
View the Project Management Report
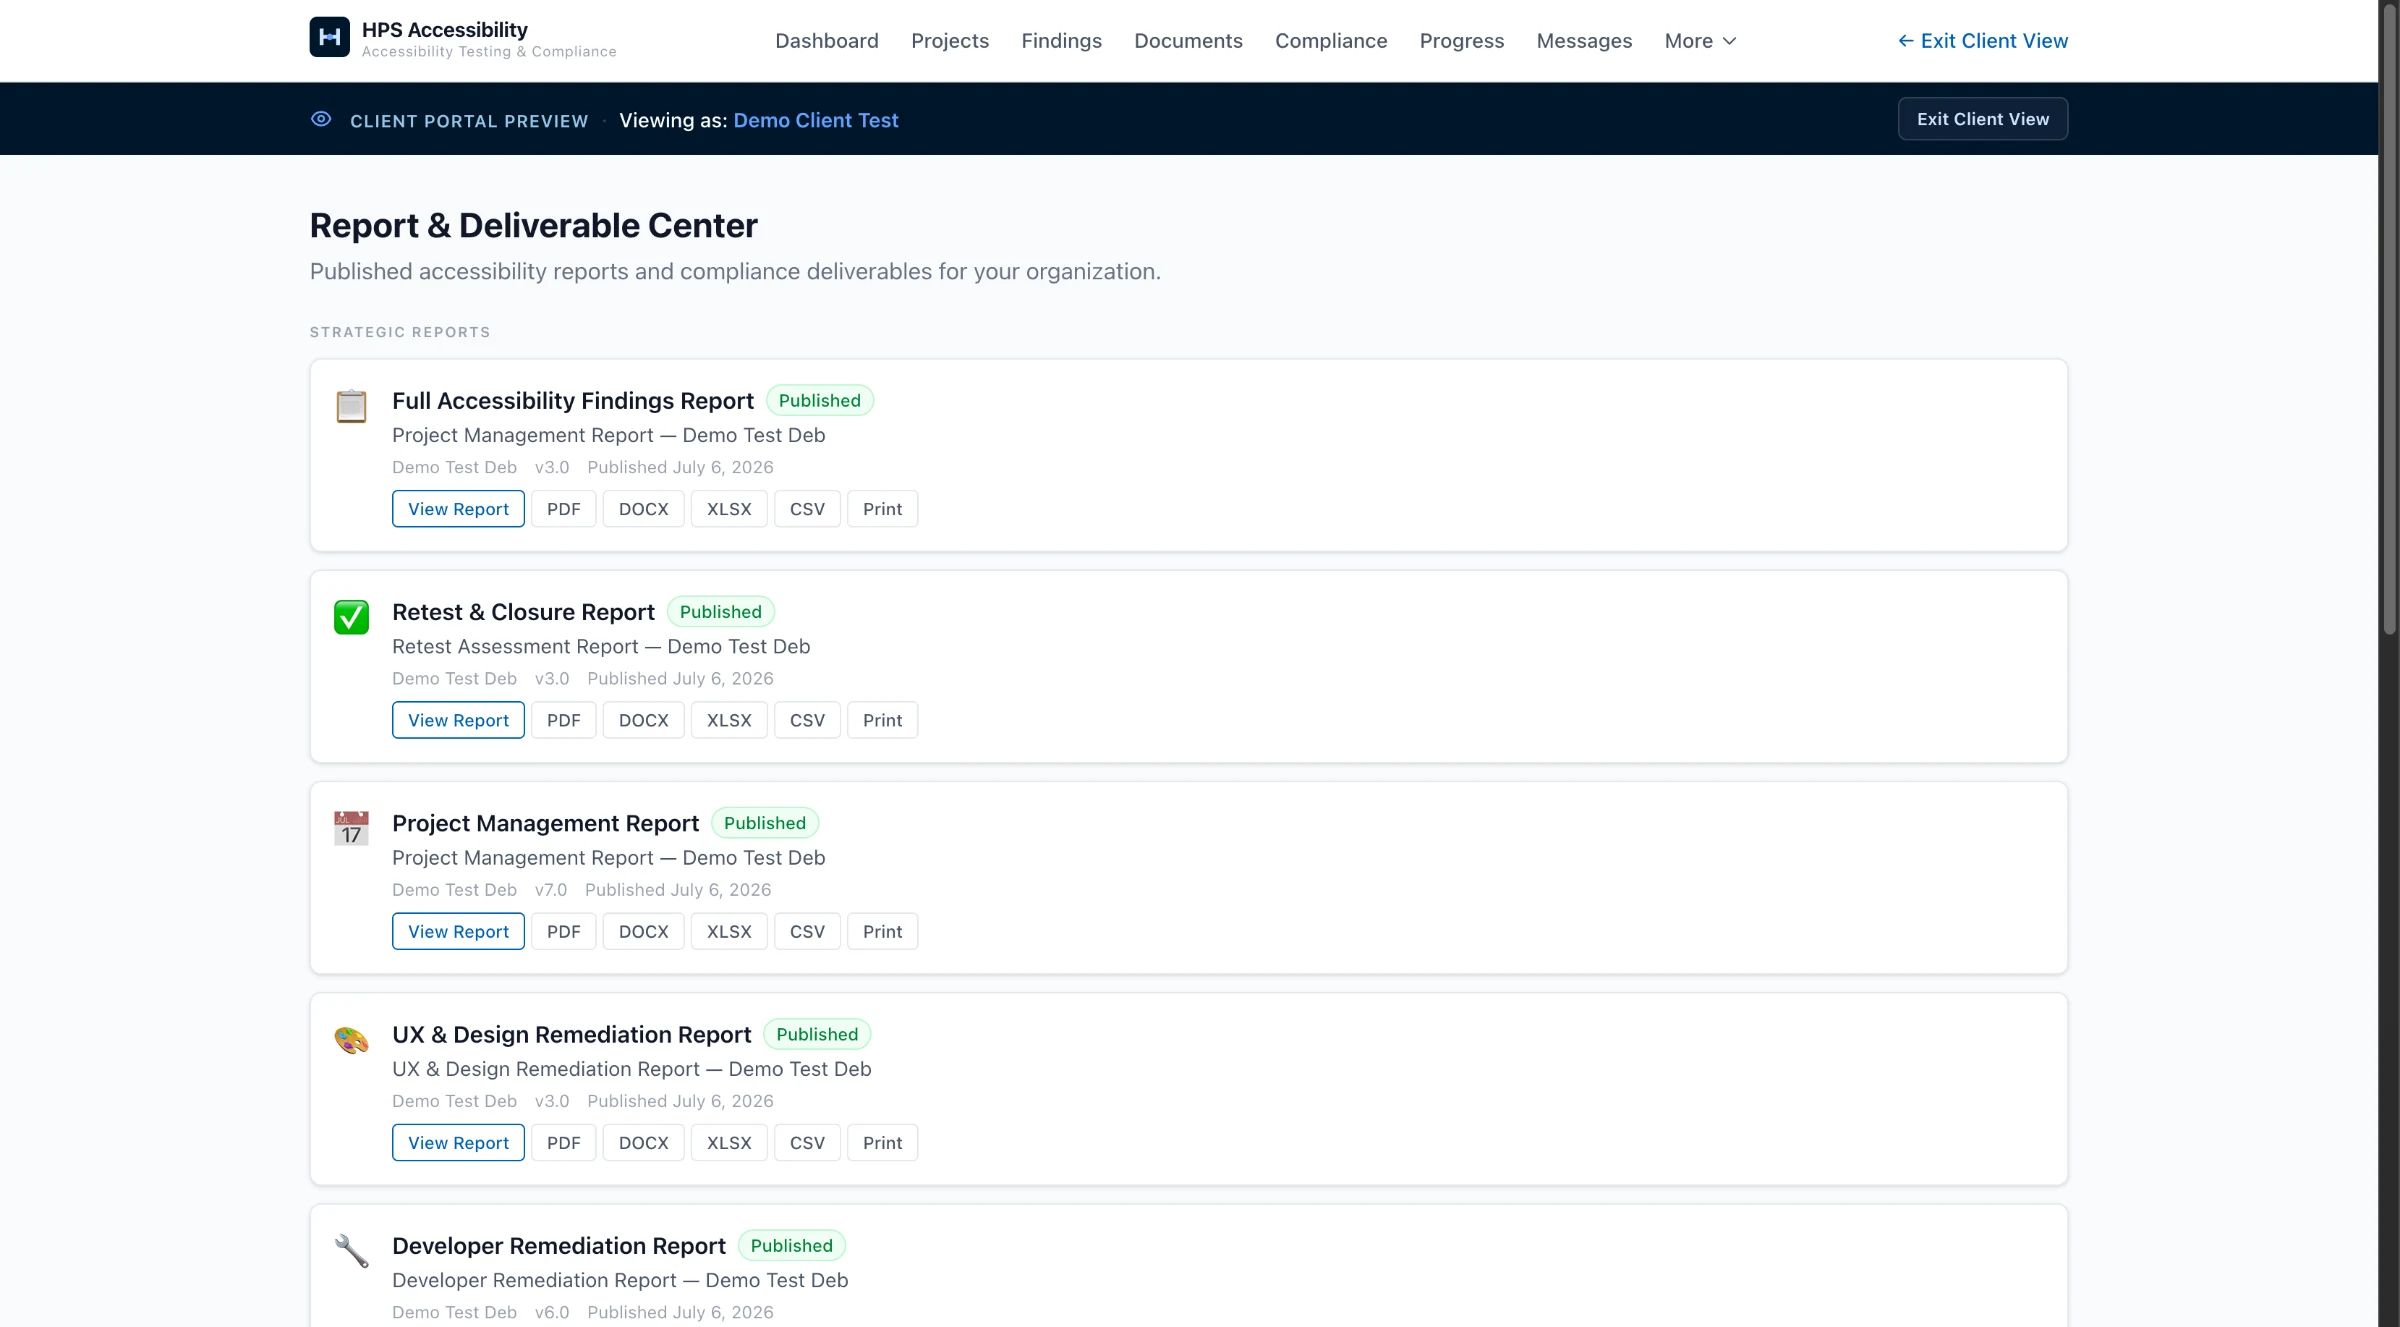[x=458, y=931]
